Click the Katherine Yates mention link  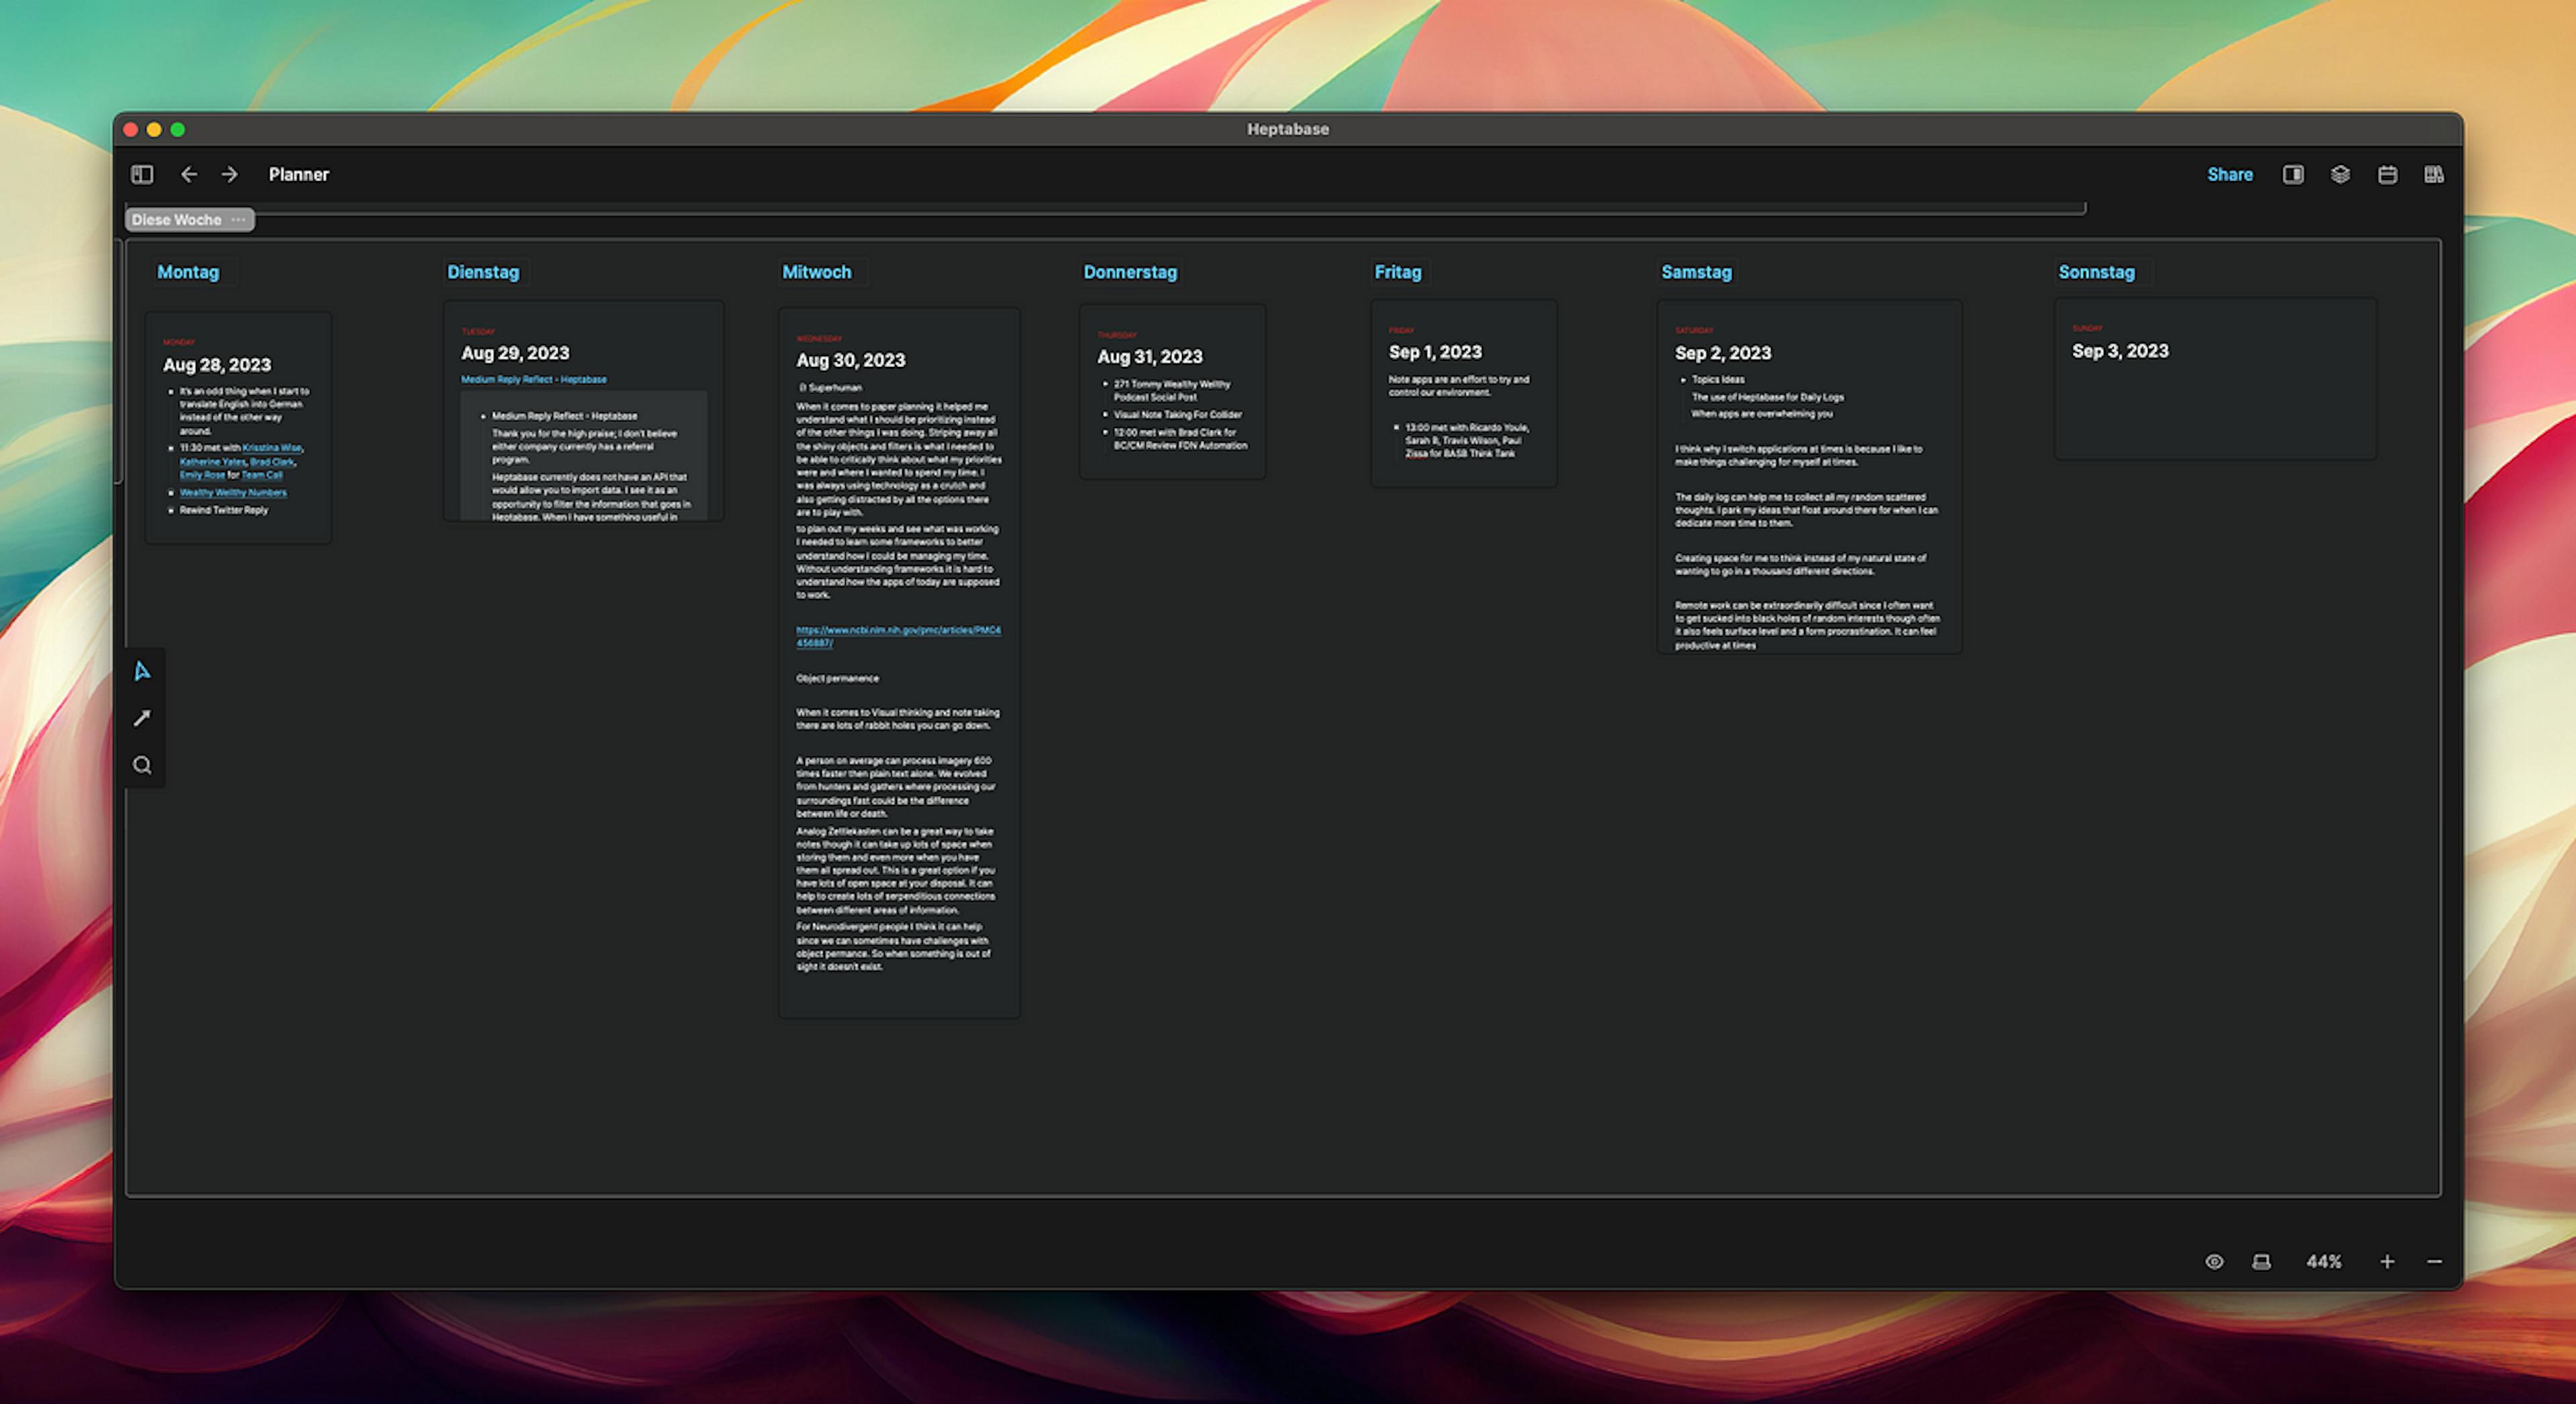[x=212, y=462]
